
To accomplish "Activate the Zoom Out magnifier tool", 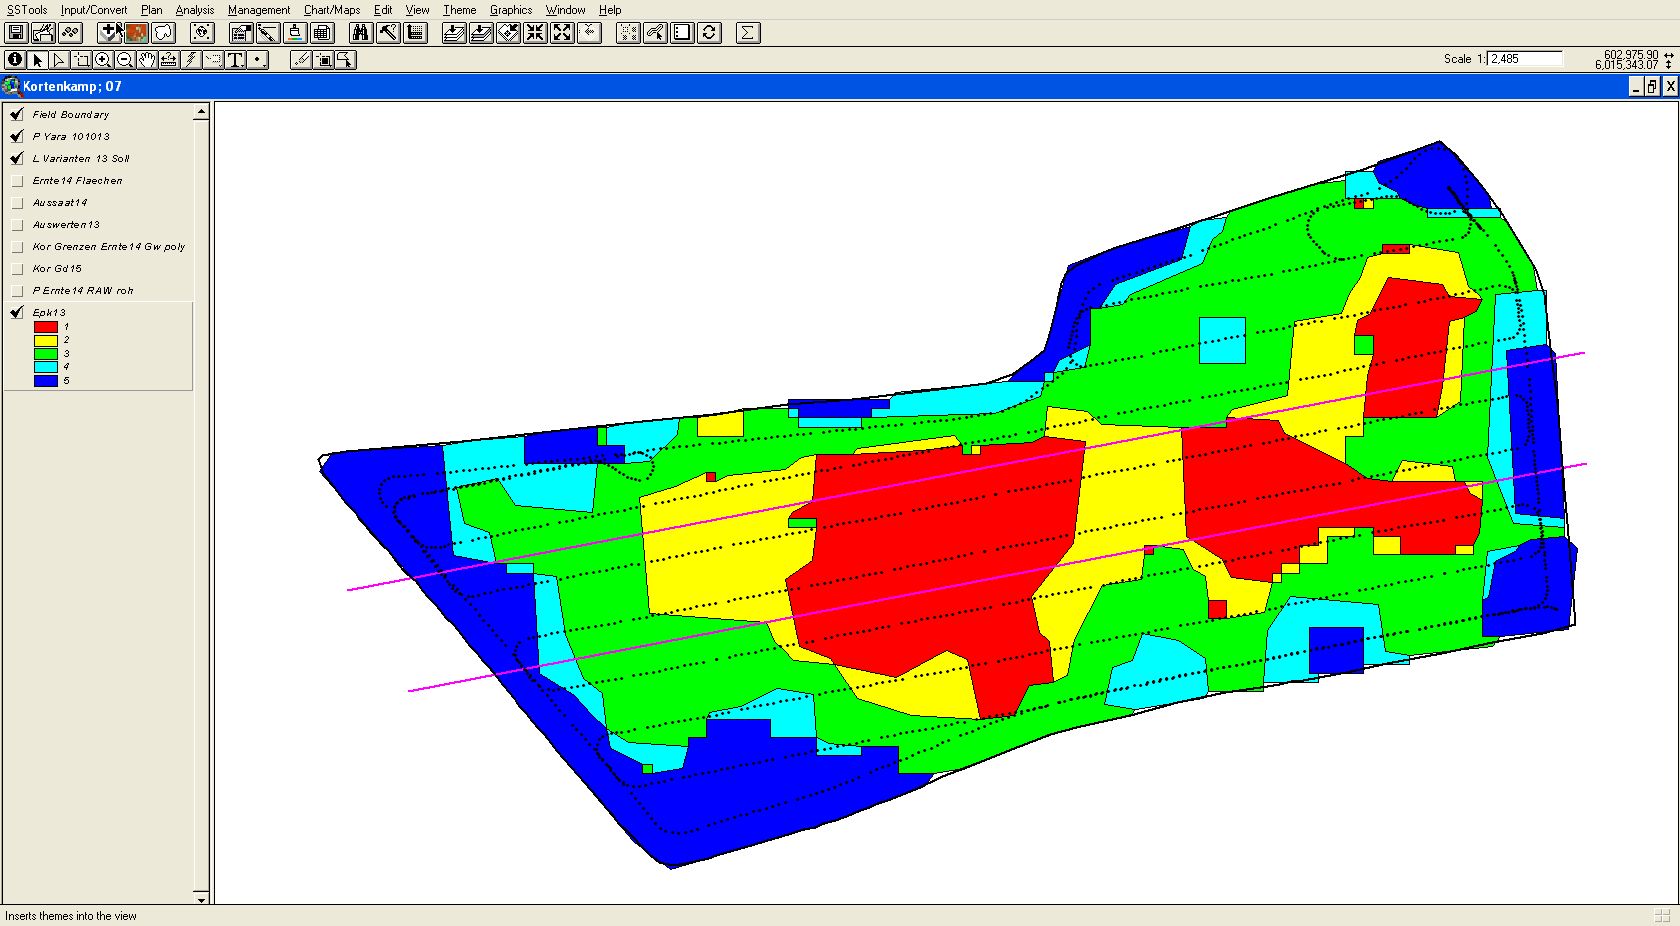I will coord(125,60).
